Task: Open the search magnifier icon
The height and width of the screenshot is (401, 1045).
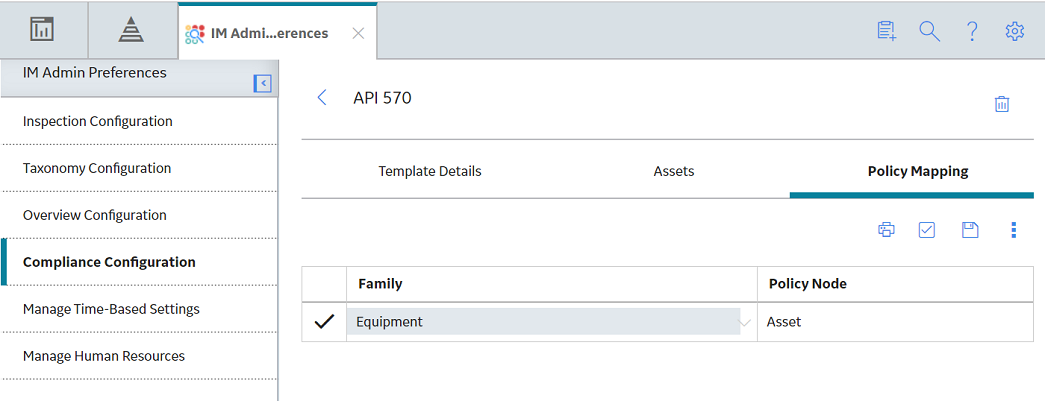Action: pos(929,31)
